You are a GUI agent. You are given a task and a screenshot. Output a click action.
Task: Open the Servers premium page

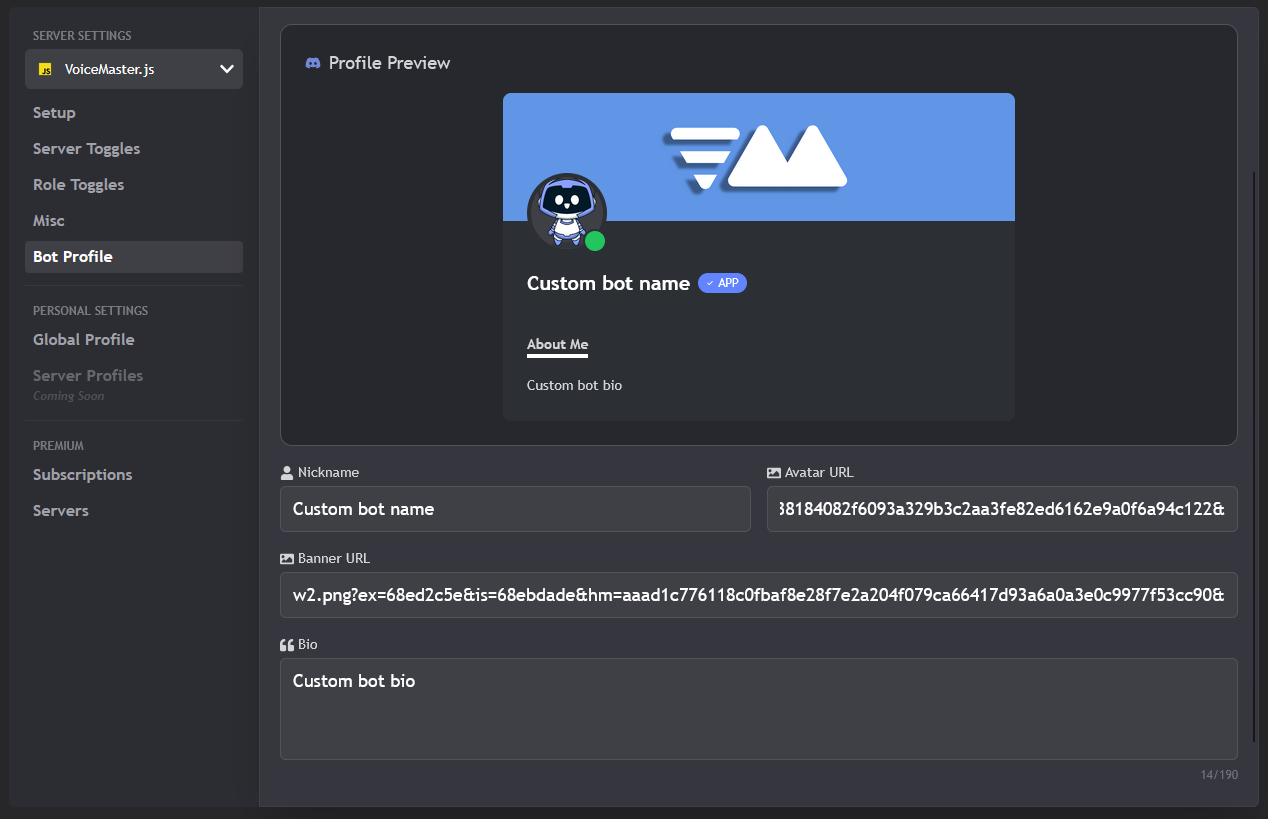(61, 510)
